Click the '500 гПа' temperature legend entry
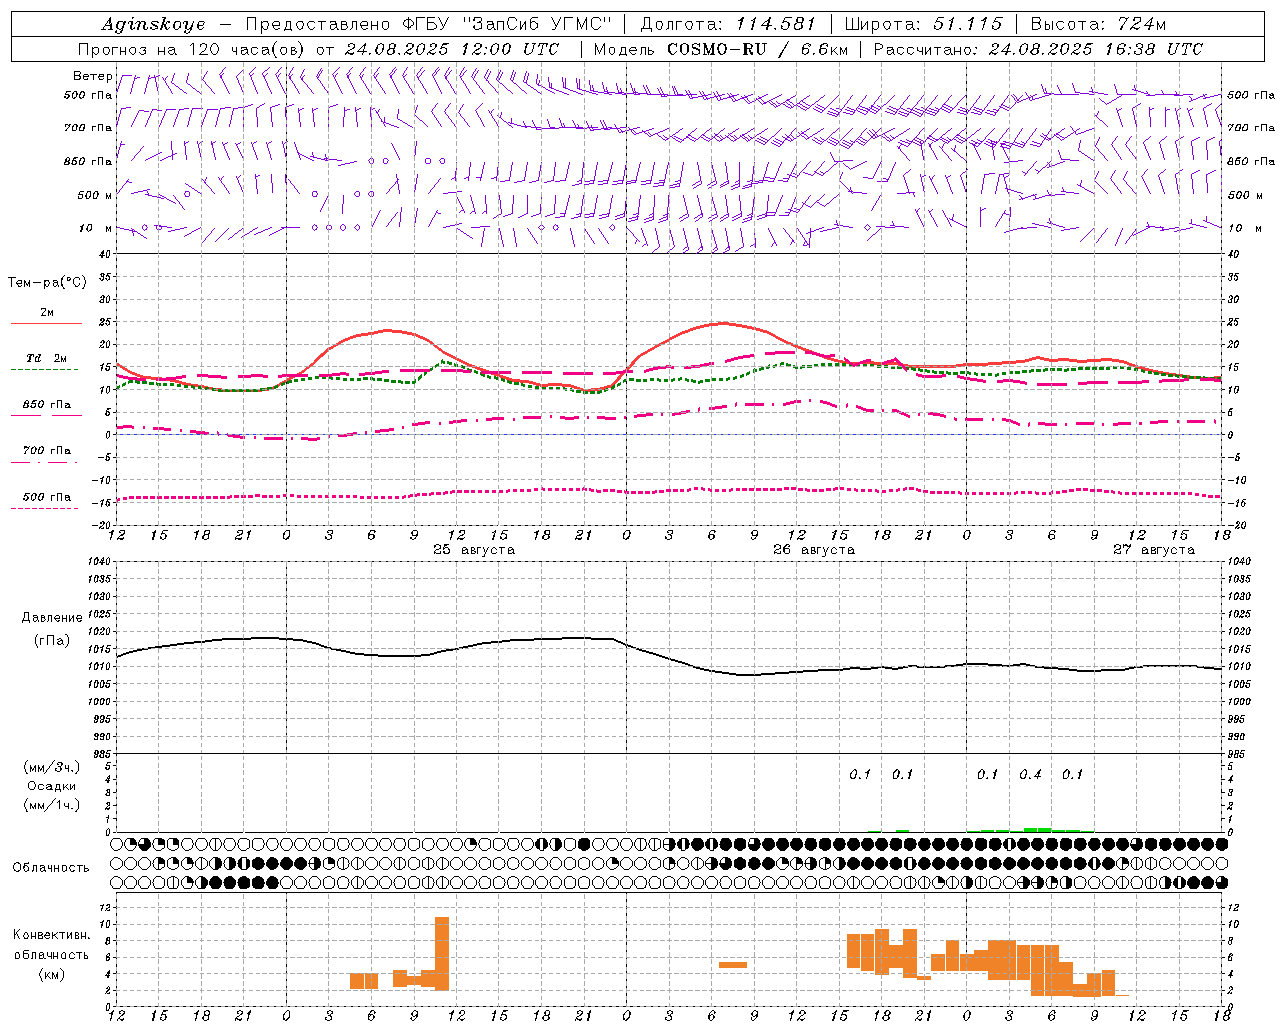The width and height of the screenshot is (1280, 1024). (x=47, y=497)
